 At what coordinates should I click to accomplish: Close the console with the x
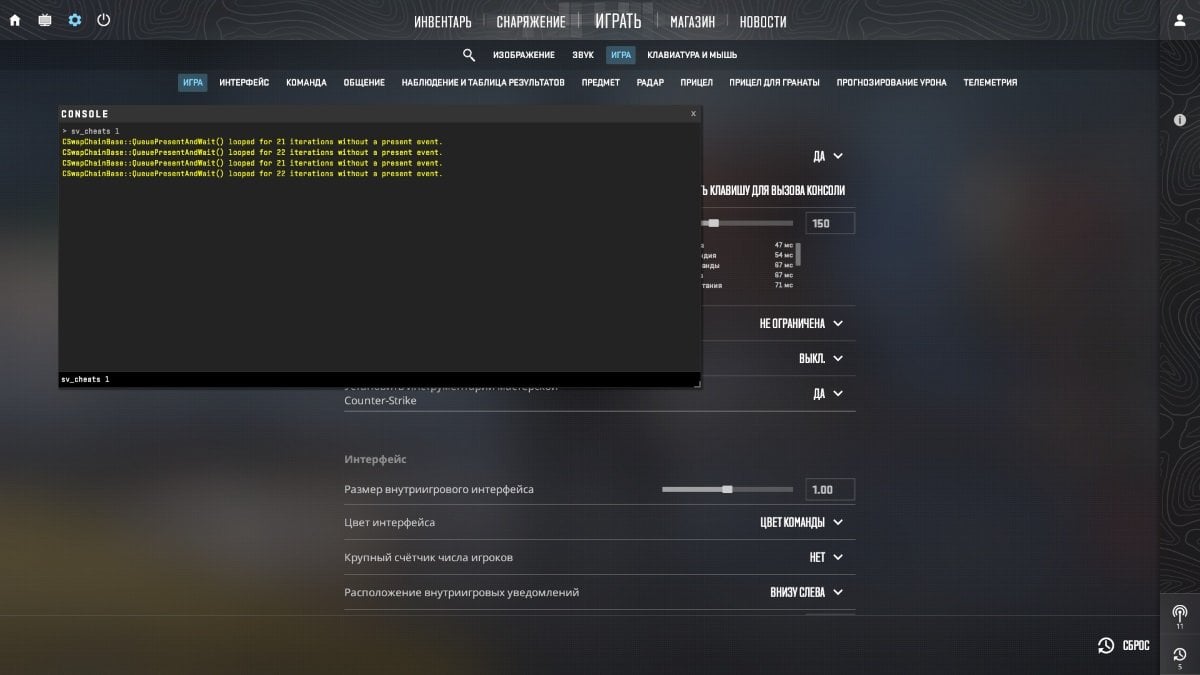693,114
